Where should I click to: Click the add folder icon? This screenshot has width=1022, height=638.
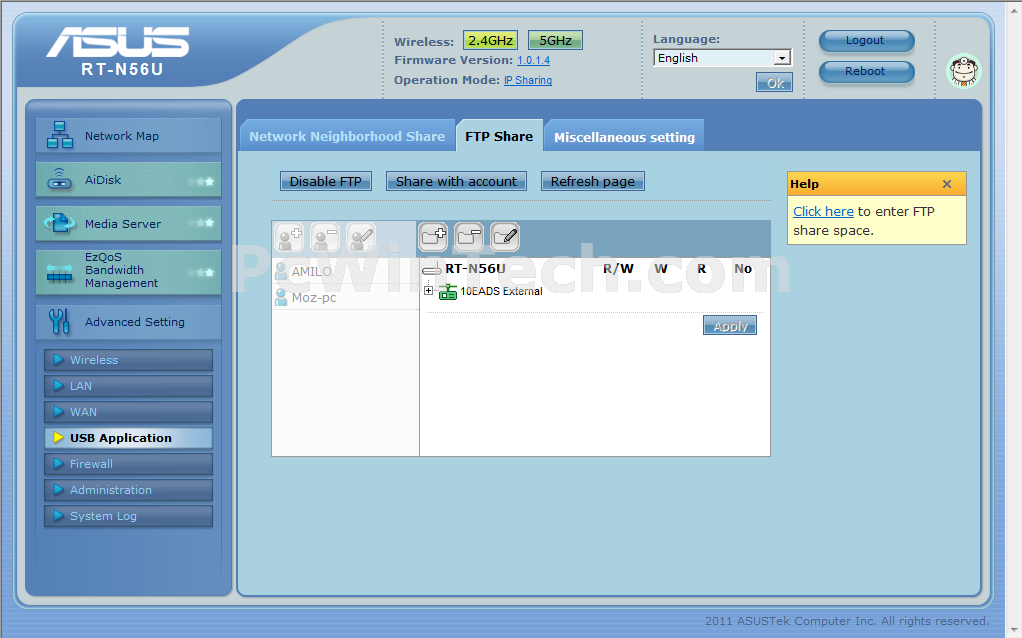433,237
